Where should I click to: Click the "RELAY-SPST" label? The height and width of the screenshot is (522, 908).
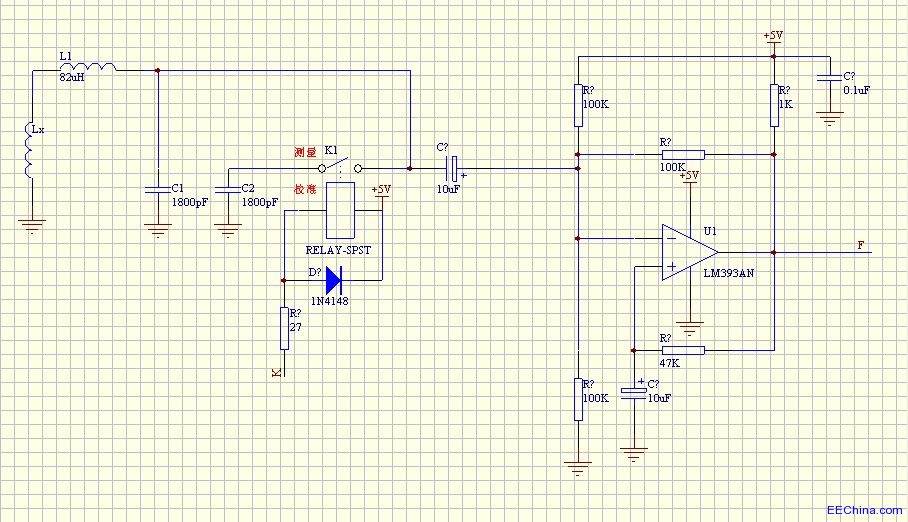(x=339, y=250)
